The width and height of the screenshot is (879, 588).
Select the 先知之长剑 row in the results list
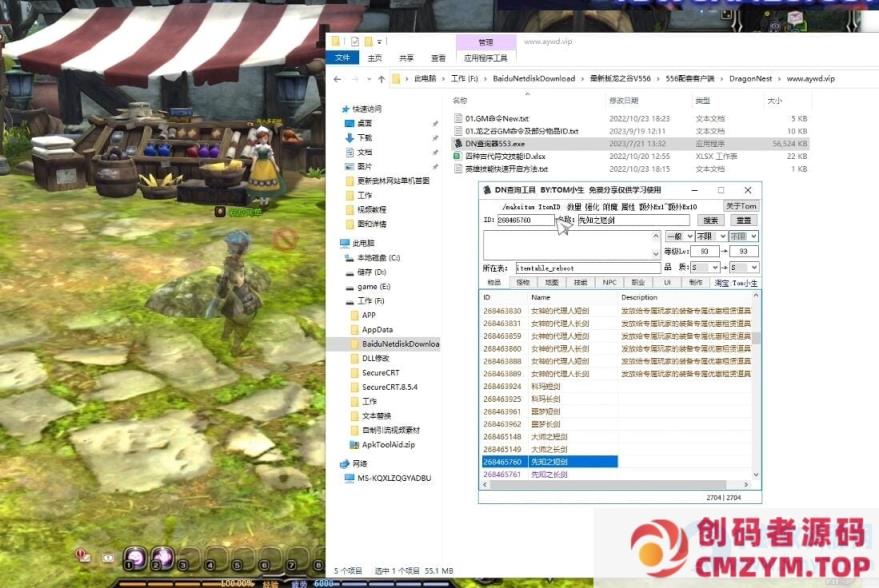pos(548,474)
